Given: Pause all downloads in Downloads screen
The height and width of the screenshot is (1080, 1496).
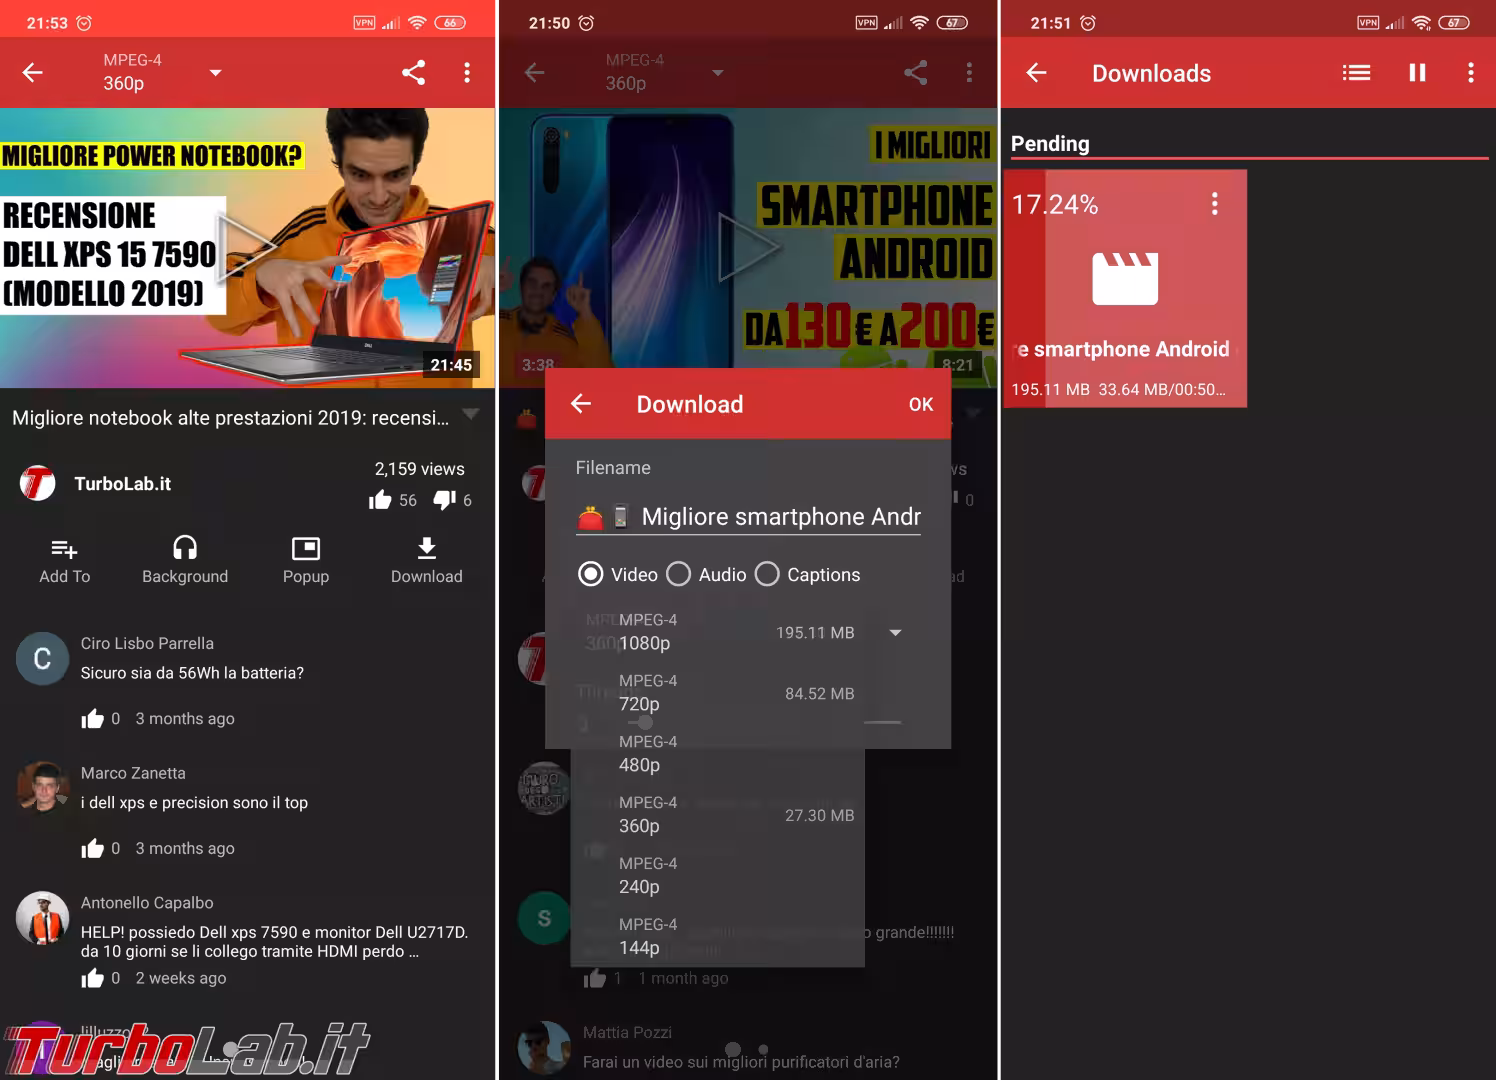Looking at the screenshot, I should tap(1417, 72).
